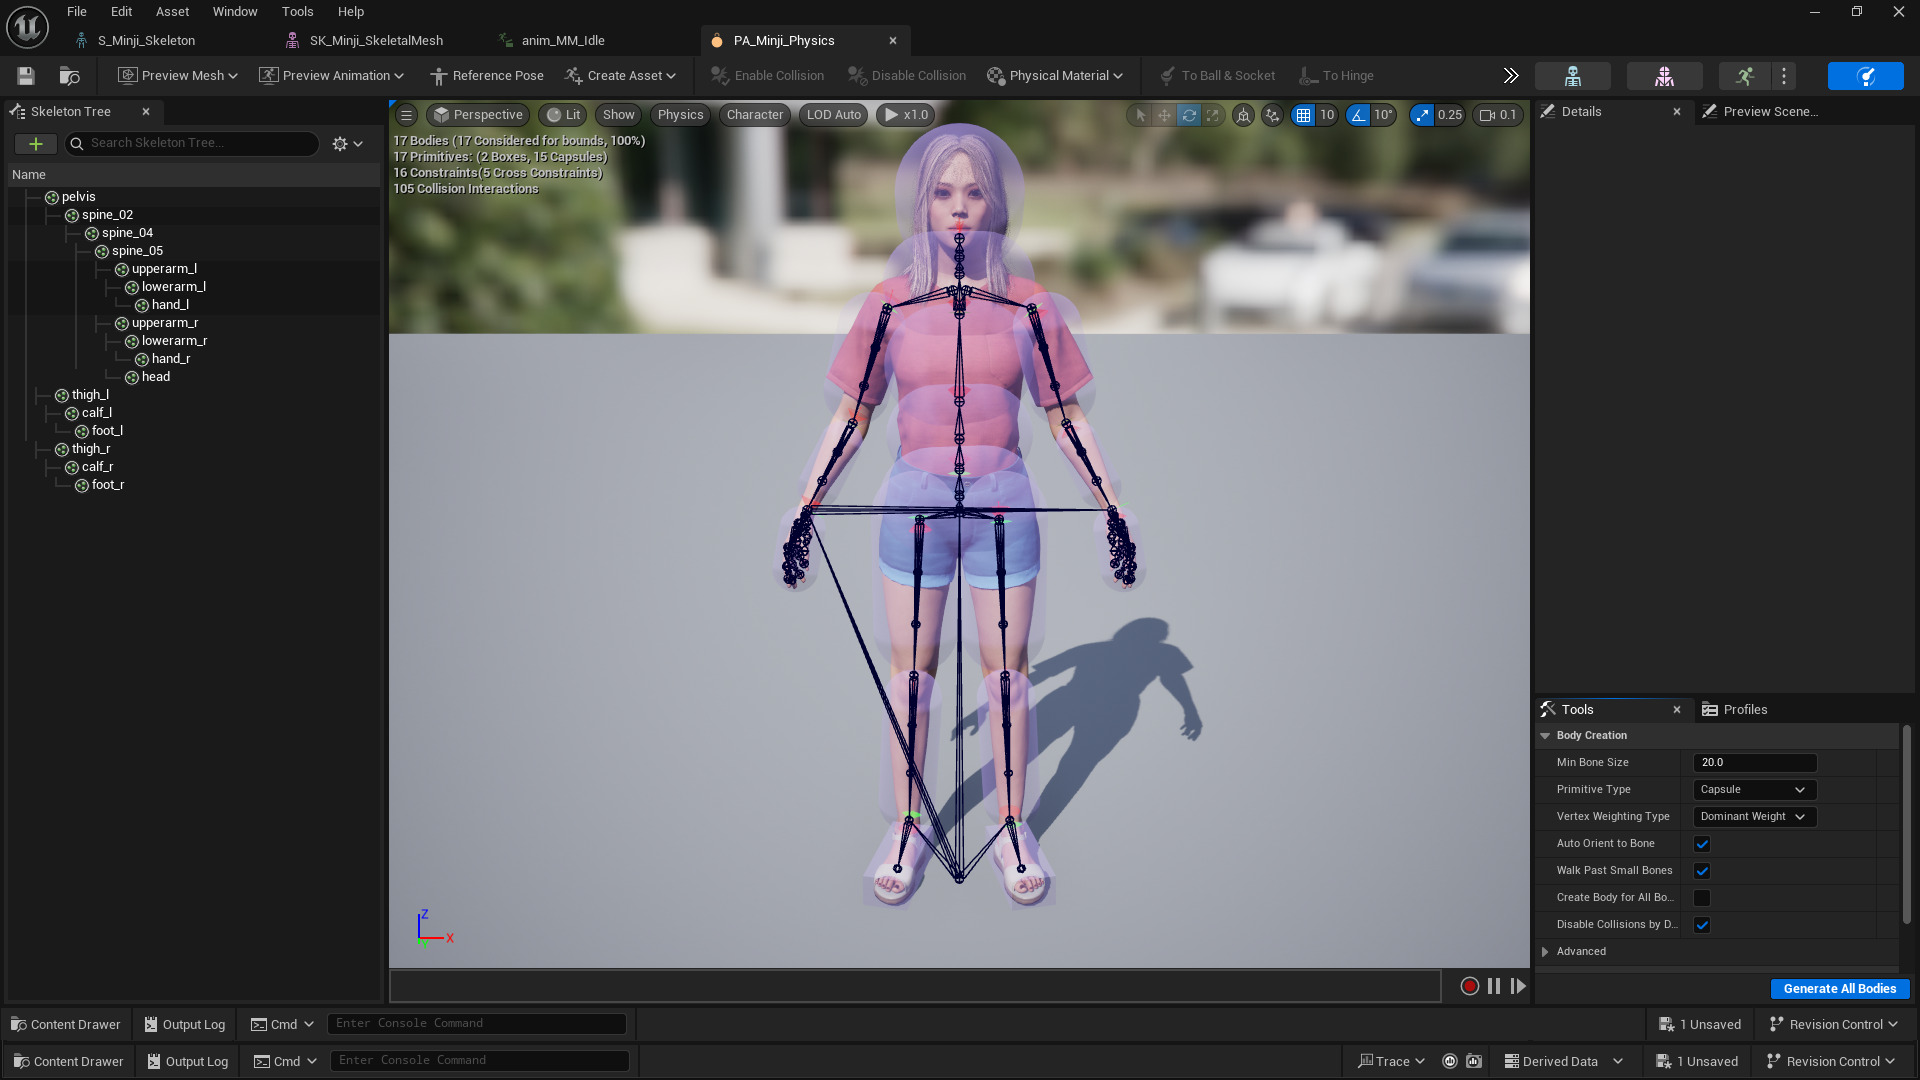Open the LOD Auto button
This screenshot has width=1920, height=1080.
coord(834,115)
